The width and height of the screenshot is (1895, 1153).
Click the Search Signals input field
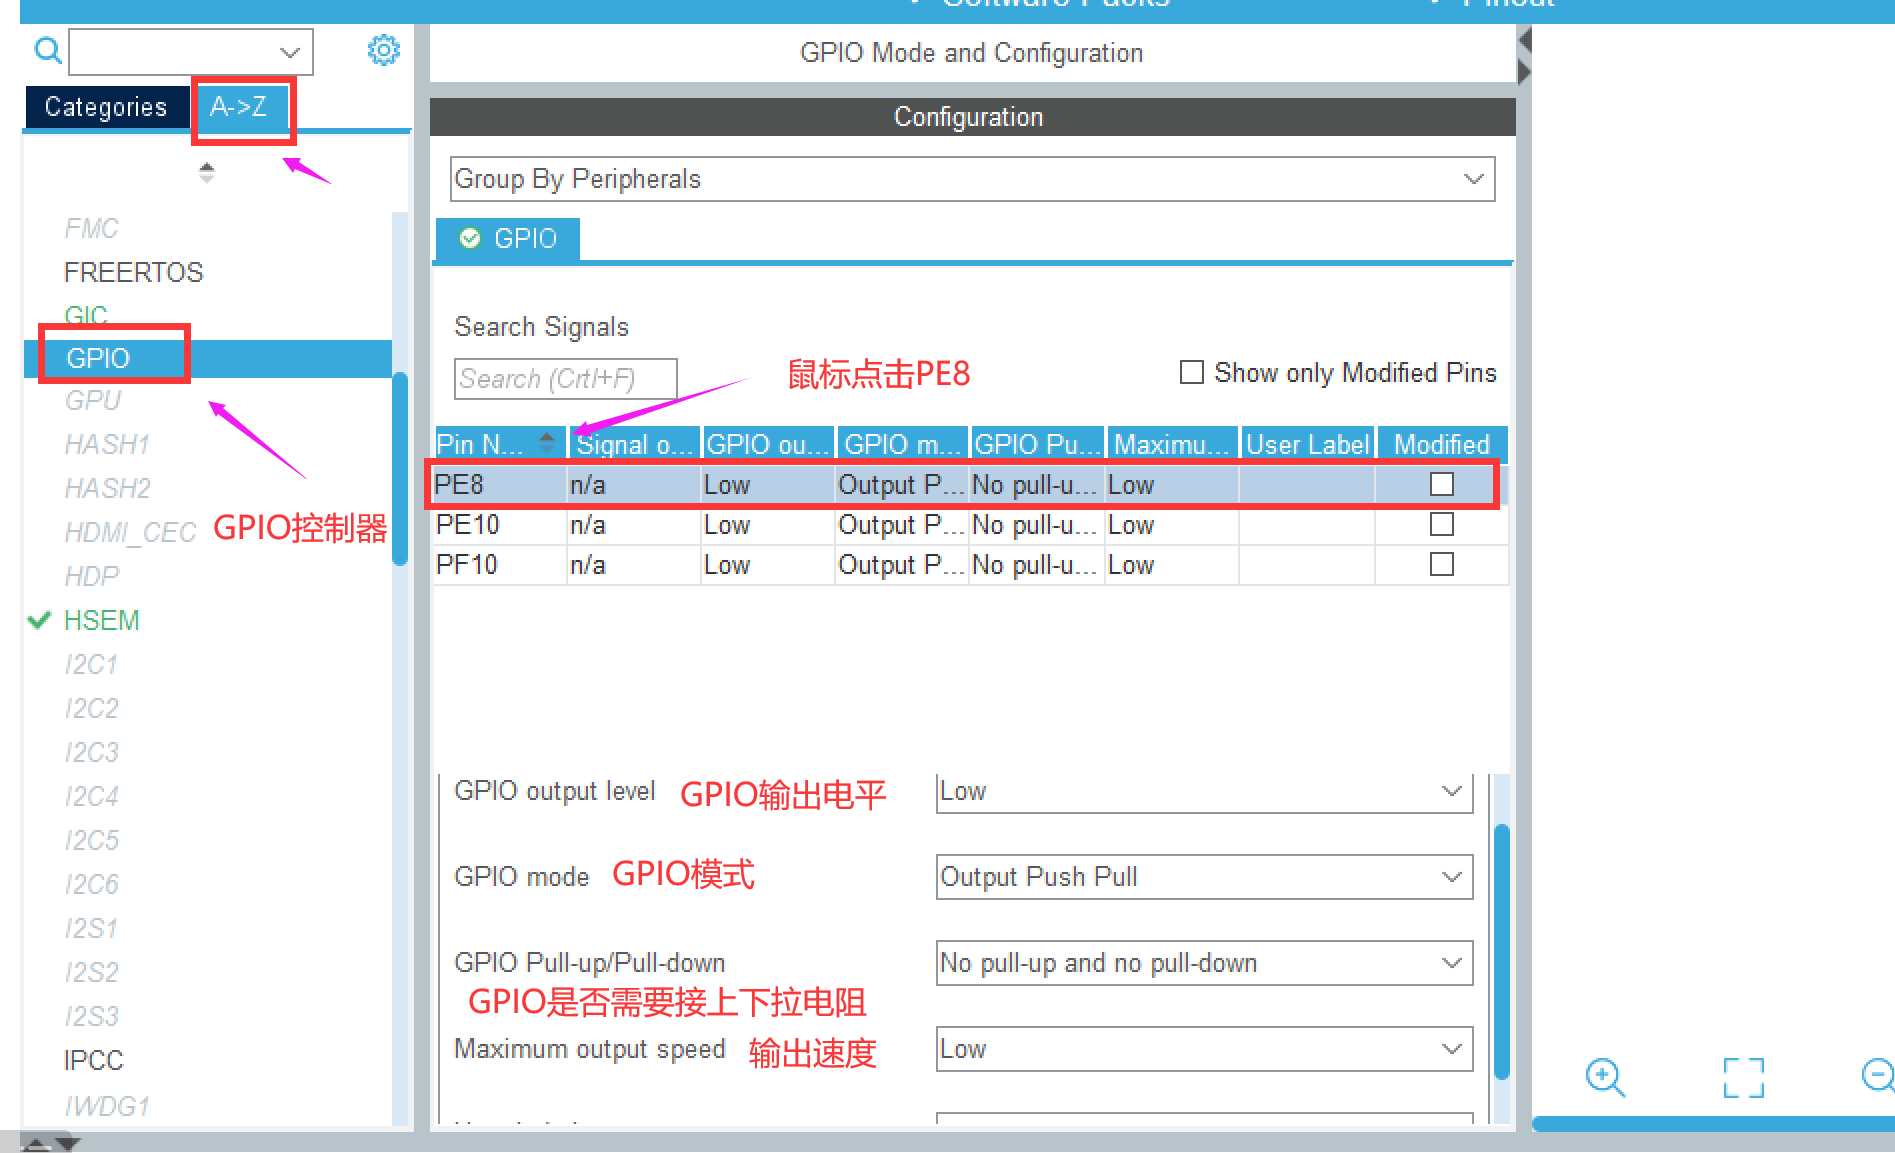point(565,379)
